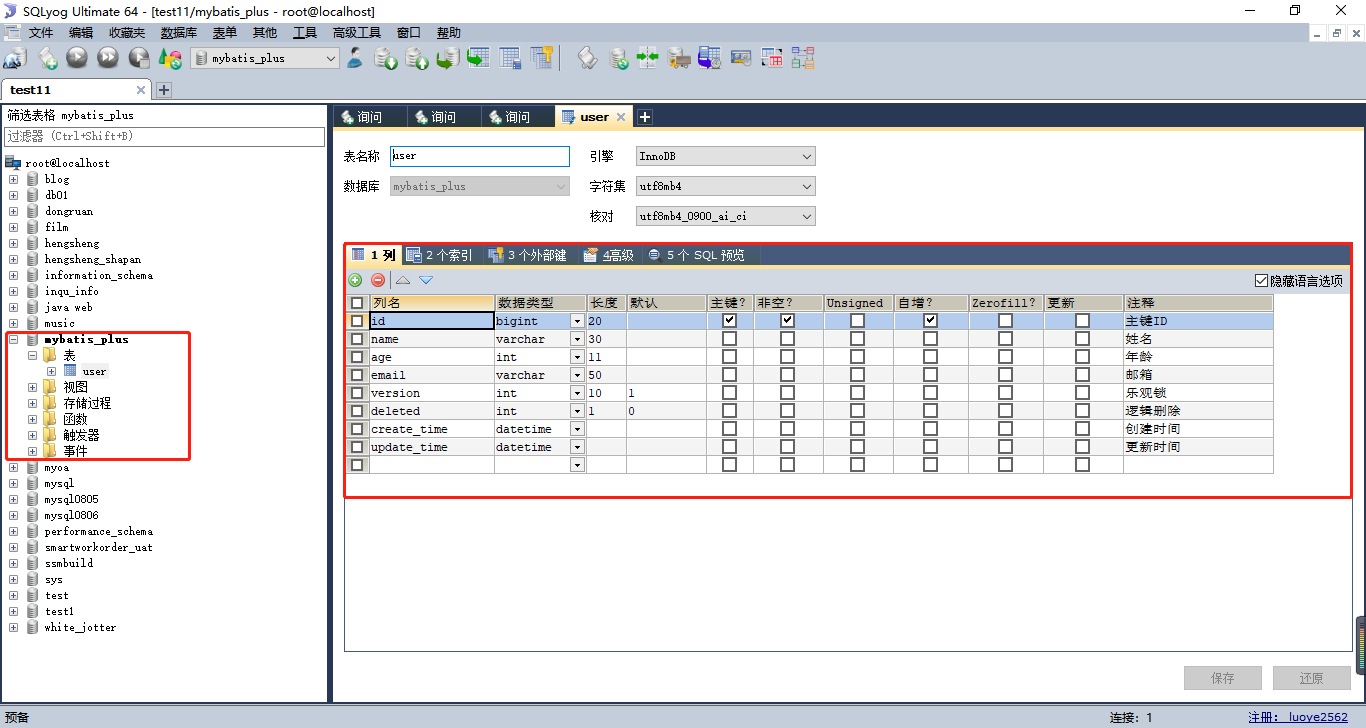Image resolution: width=1366 pixels, height=728 pixels.
Task: Switch to 5 个 SQL 预览 tab
Action: click(x=697, y=255)
